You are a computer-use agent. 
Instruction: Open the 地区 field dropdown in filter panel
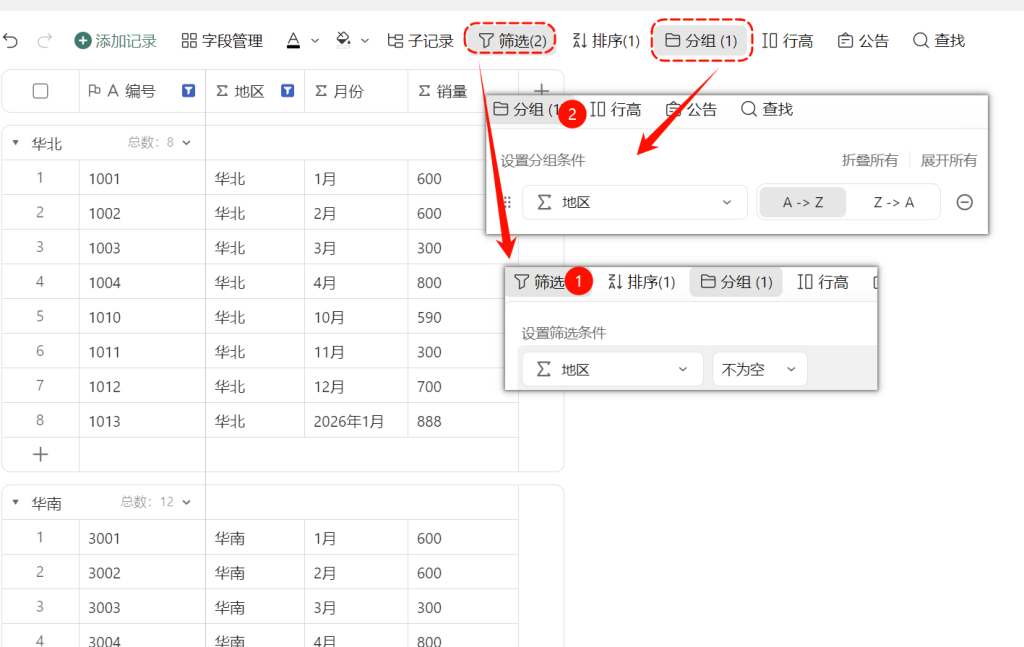(x=613, y=370)
